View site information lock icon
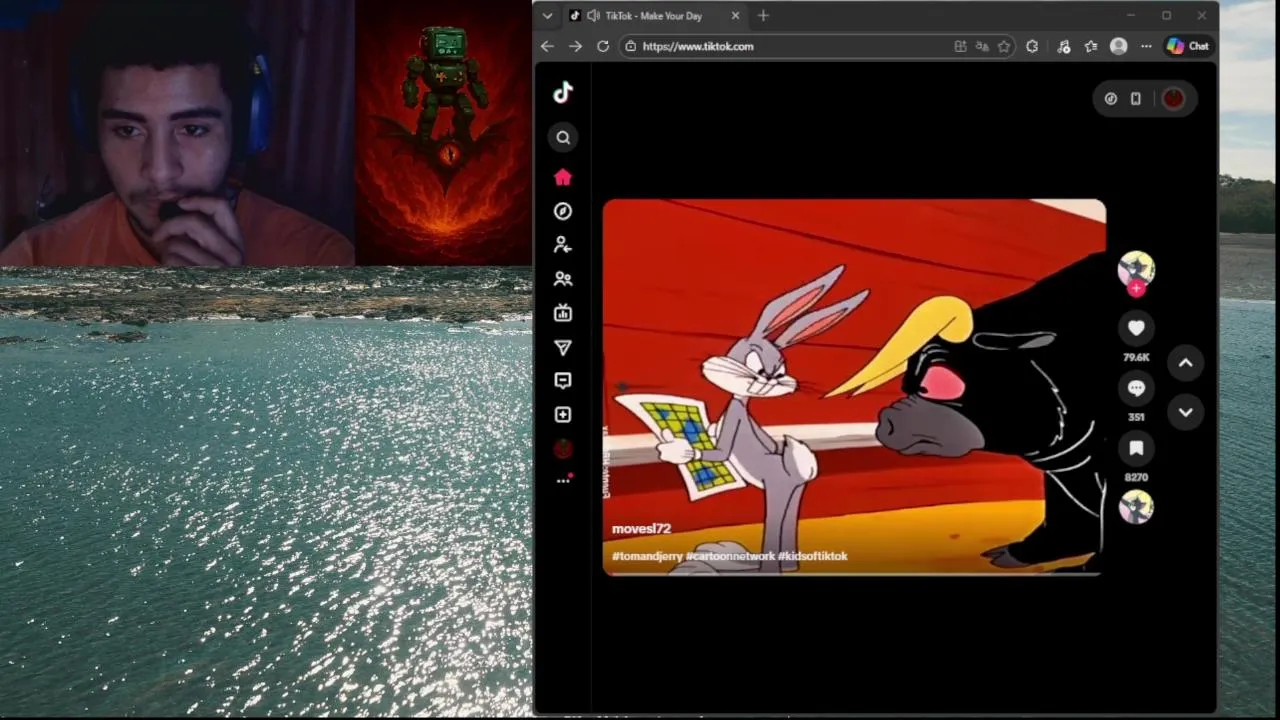1280x720 pixels. tap(630, 46)
